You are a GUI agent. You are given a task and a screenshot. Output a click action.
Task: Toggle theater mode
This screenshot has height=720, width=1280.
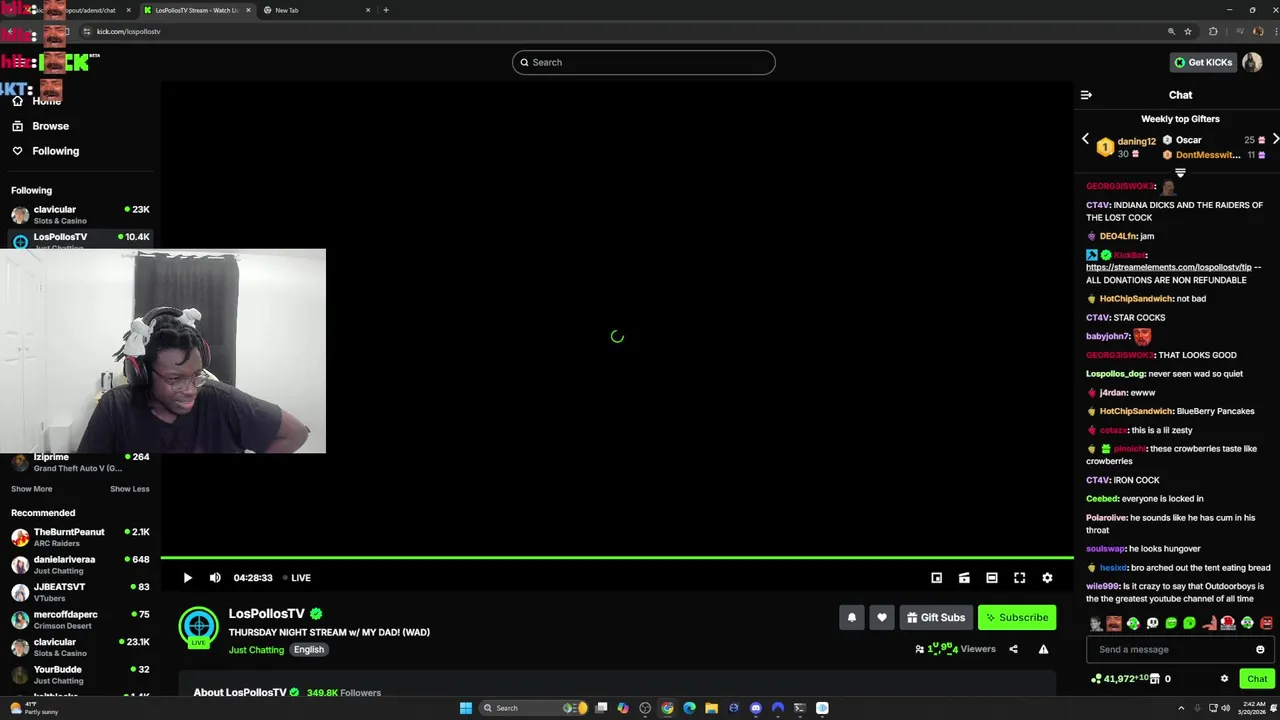click(992, 578)
